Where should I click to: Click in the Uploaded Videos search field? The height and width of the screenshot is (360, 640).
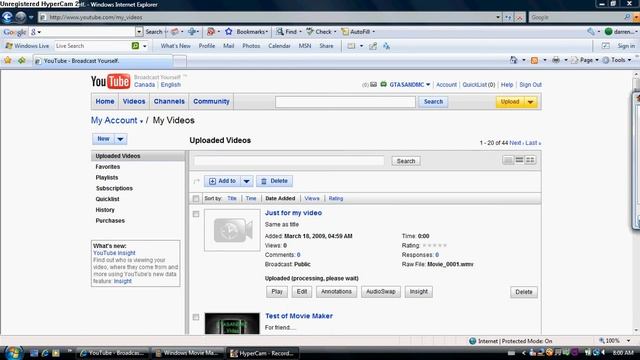(x=289, y=161)
